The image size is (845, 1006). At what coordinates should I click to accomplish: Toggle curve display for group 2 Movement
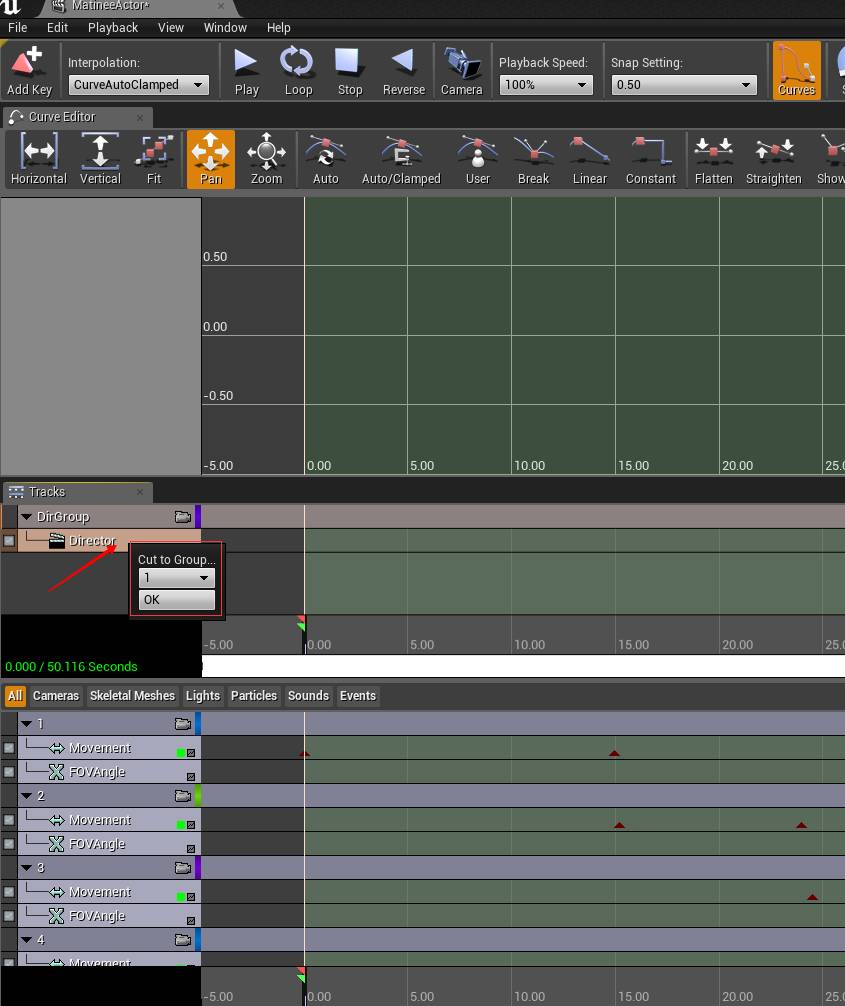click(x=191, y=825)
